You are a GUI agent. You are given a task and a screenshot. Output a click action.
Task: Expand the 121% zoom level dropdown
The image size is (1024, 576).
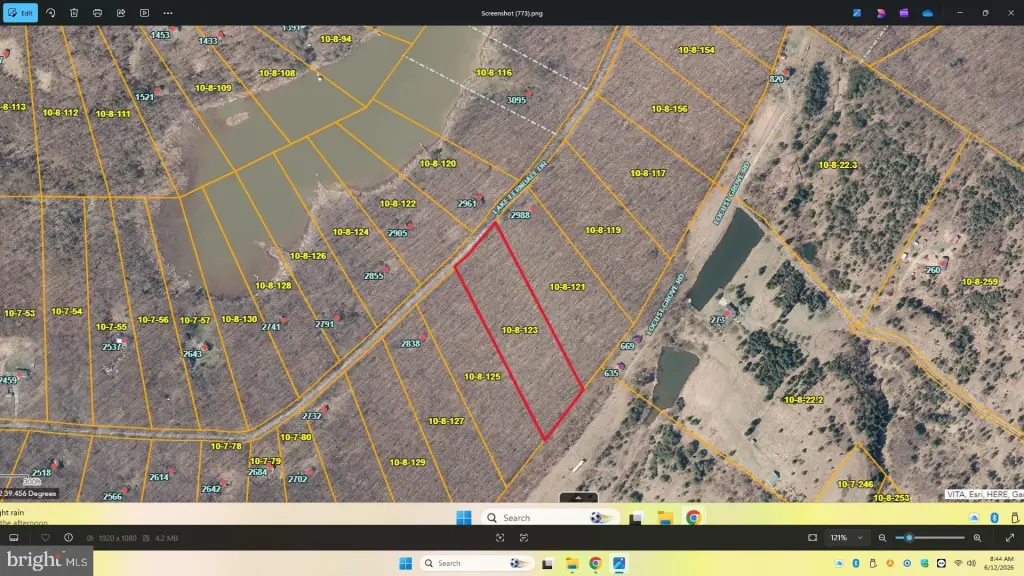tap(846, 537)
